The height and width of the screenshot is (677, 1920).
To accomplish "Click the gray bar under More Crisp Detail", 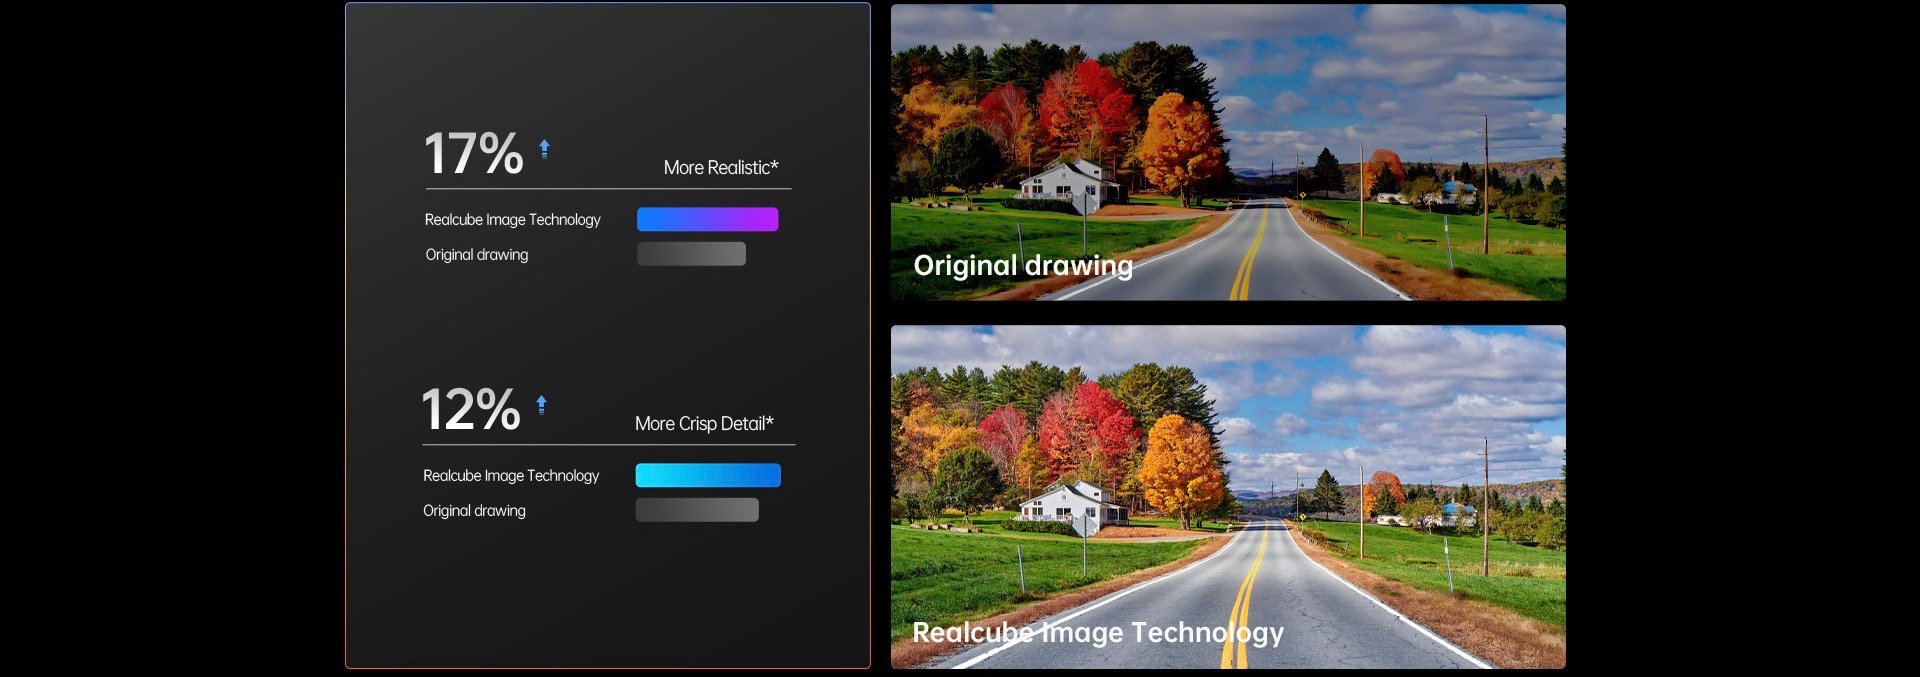I will [x=697, y=510].
